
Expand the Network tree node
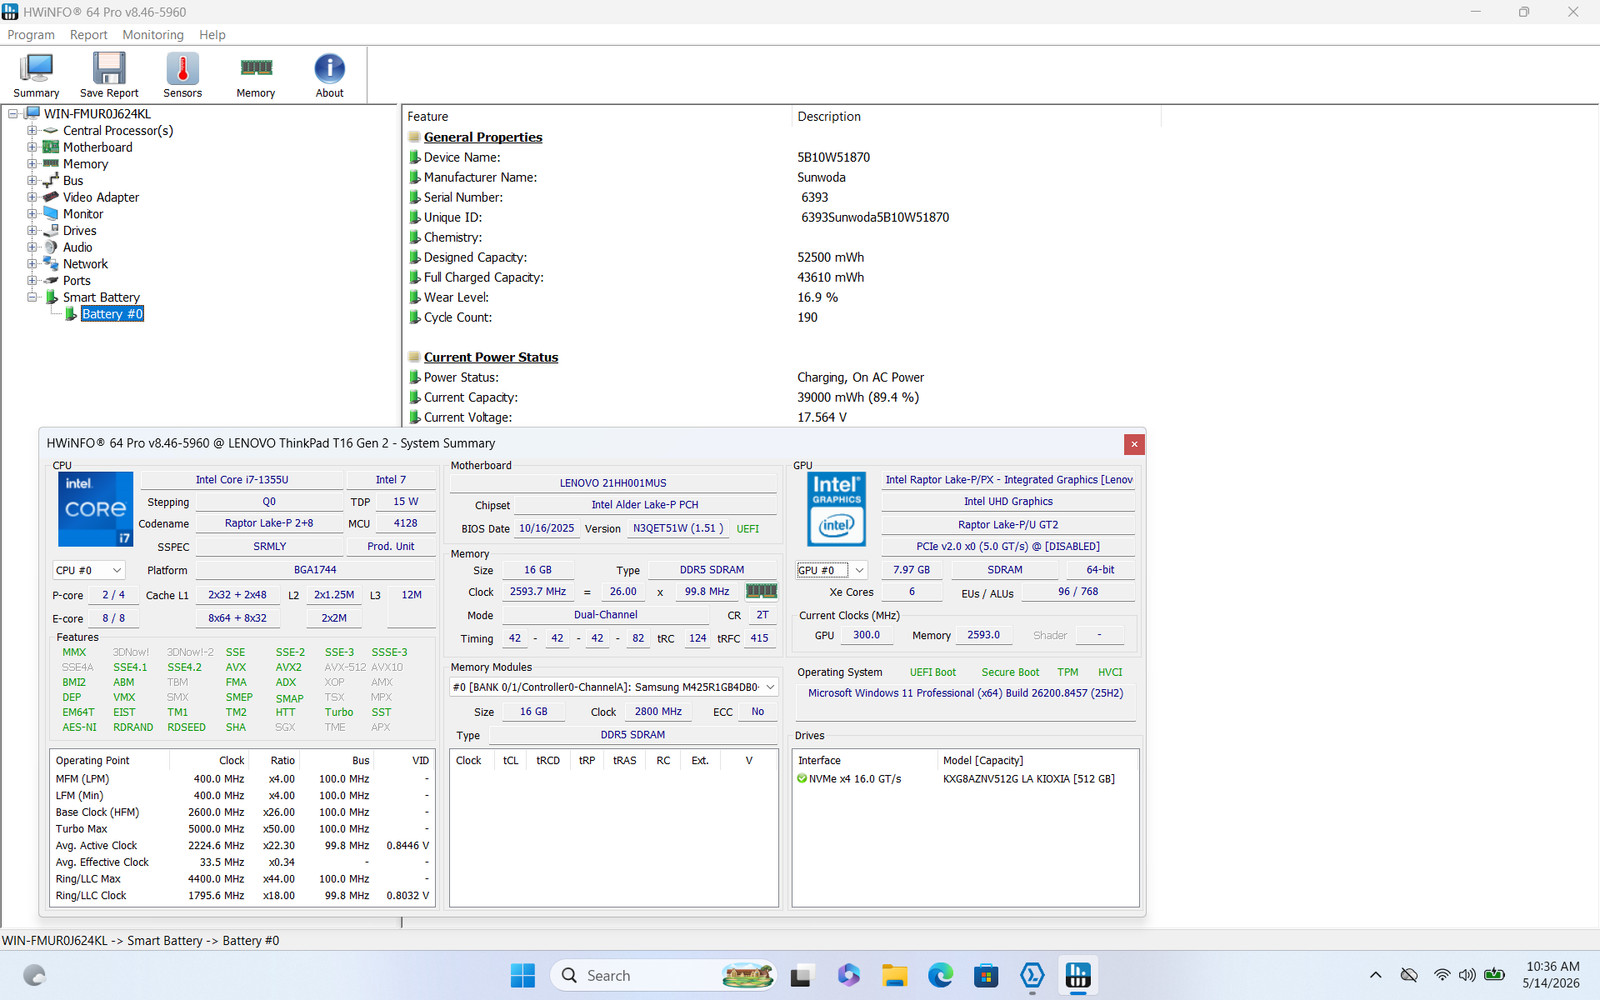click(x=32, y=264)
